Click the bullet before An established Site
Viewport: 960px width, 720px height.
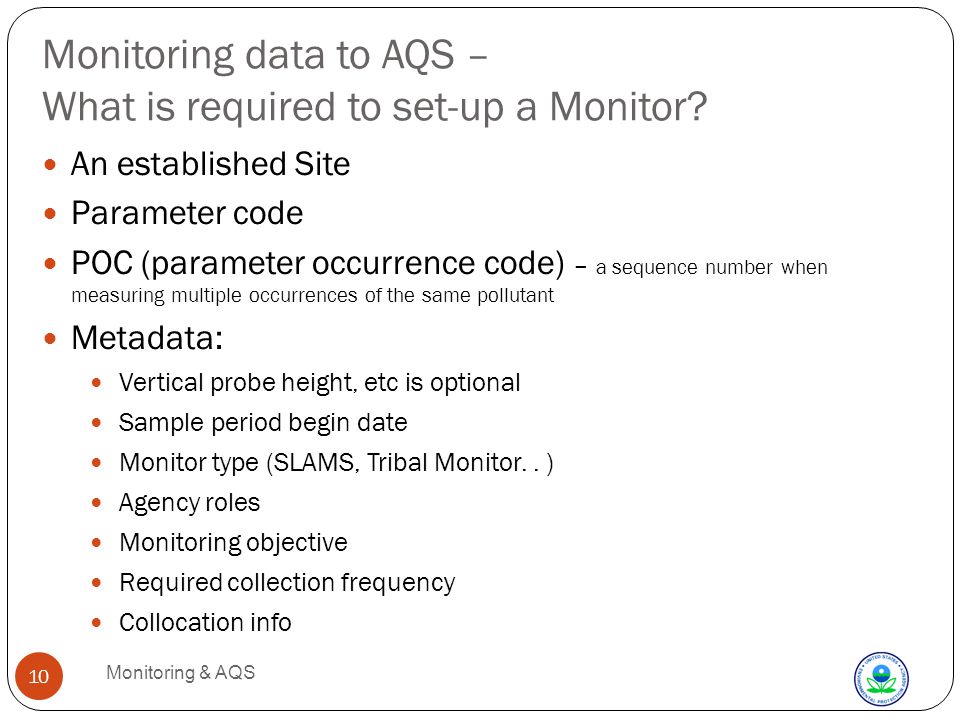(x=50, y=165)
